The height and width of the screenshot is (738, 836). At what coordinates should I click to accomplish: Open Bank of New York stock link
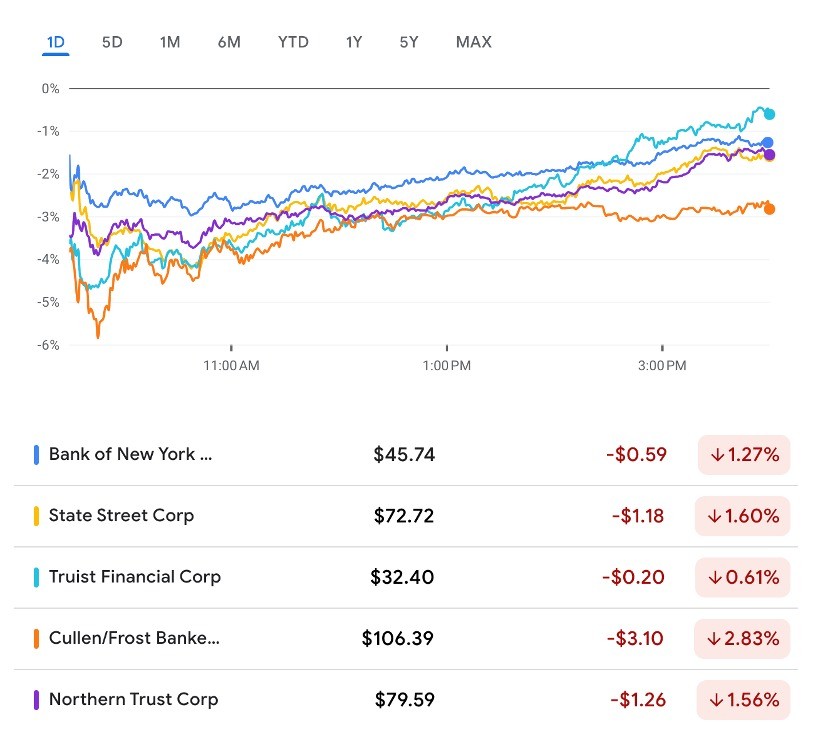pyautogui.click(x=130, y=454)
